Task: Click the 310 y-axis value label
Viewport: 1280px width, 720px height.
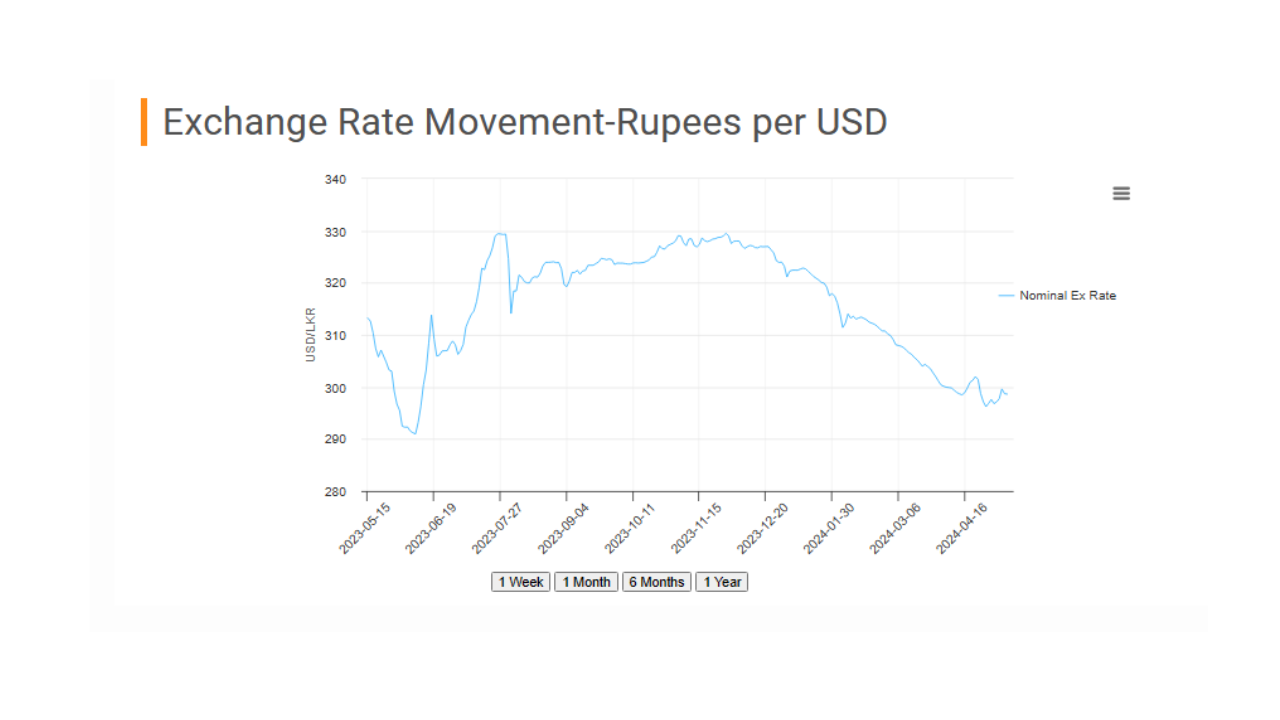Action: (x=335, y=336)
